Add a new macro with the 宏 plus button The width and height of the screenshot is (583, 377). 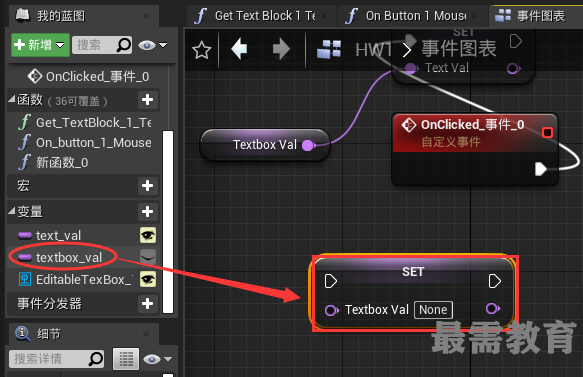point(148,186)
